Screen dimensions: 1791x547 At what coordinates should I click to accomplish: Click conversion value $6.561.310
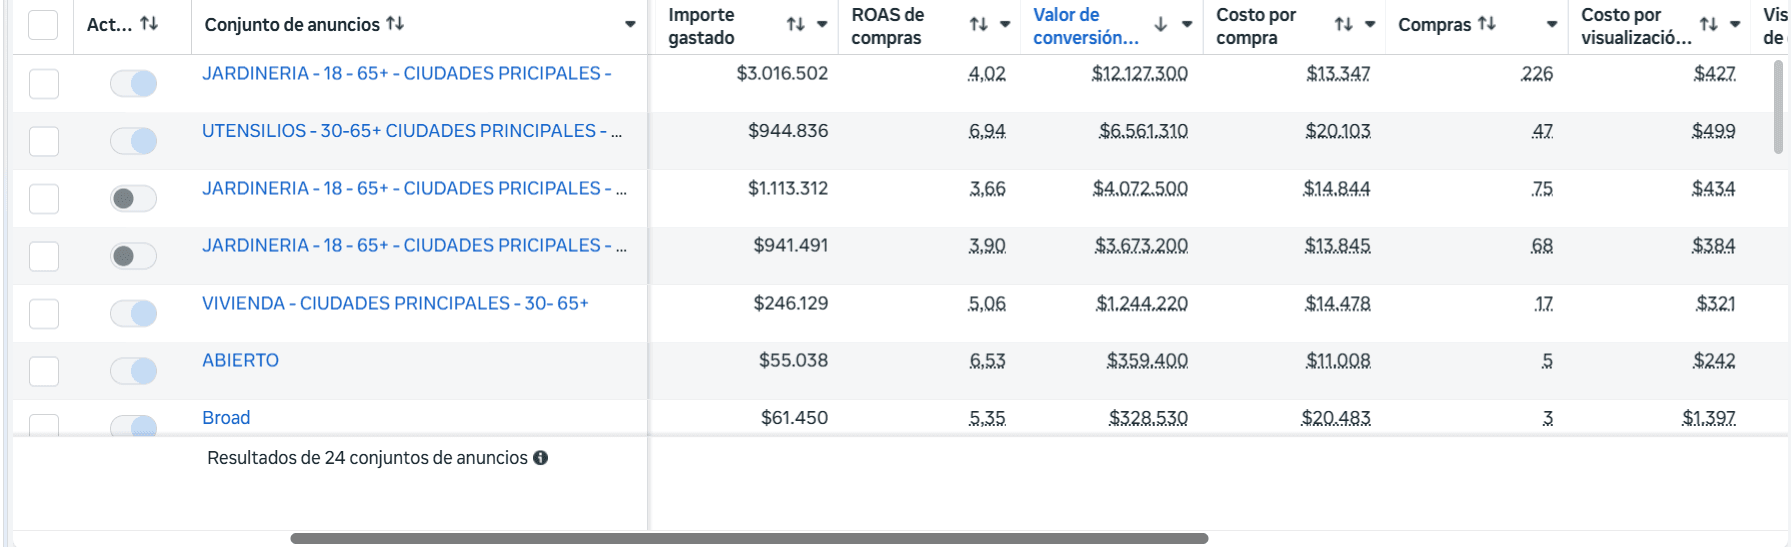point(1143,131)
